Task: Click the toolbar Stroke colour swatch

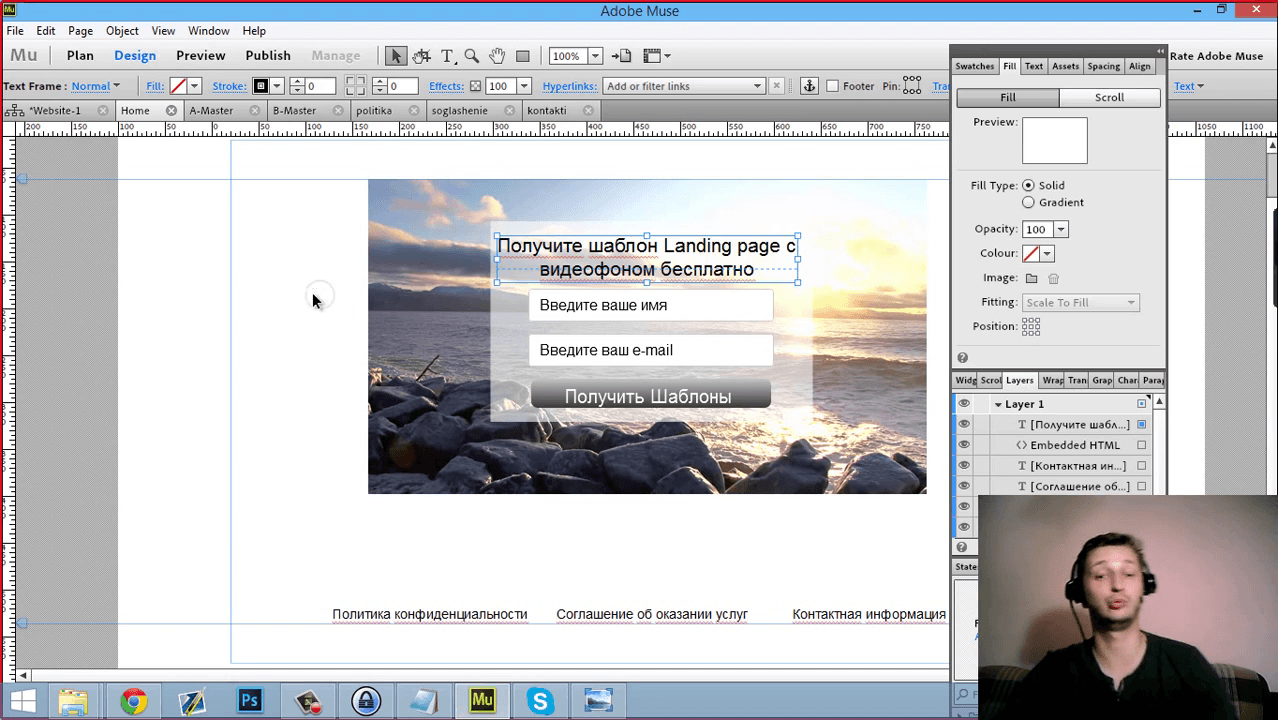Action: [260, 86]
